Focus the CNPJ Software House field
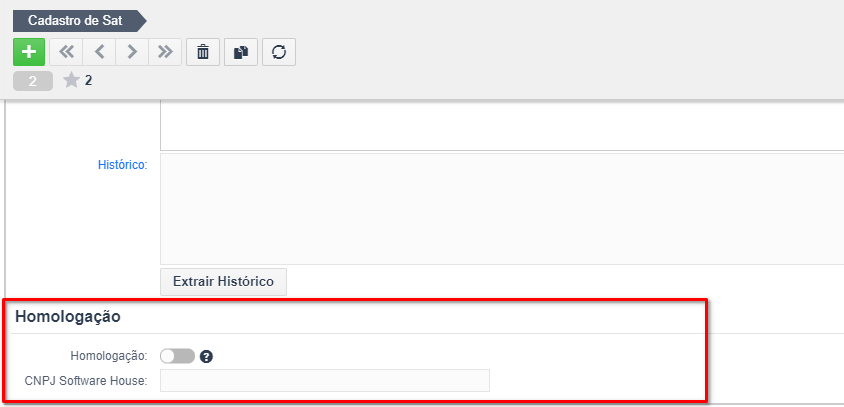Viewport: 844px width, 407px height. pyautogui.click(x=325, y=381)
